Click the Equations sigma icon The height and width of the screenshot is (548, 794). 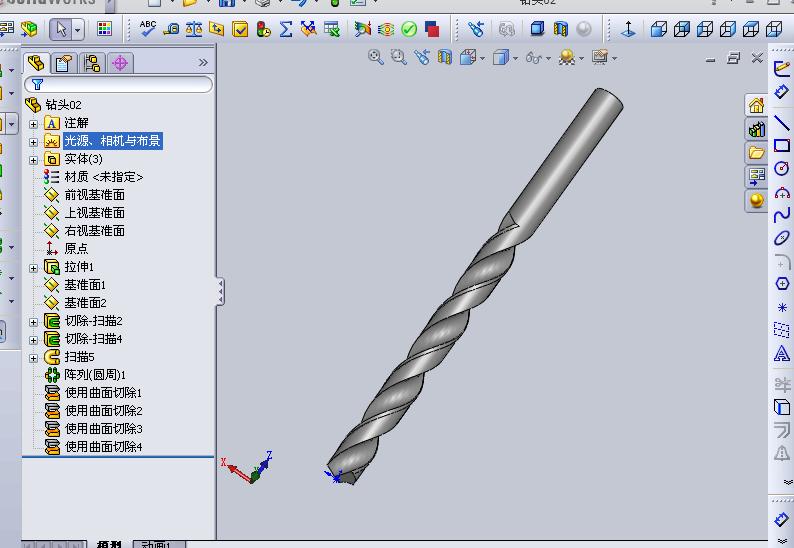(286, 29)
